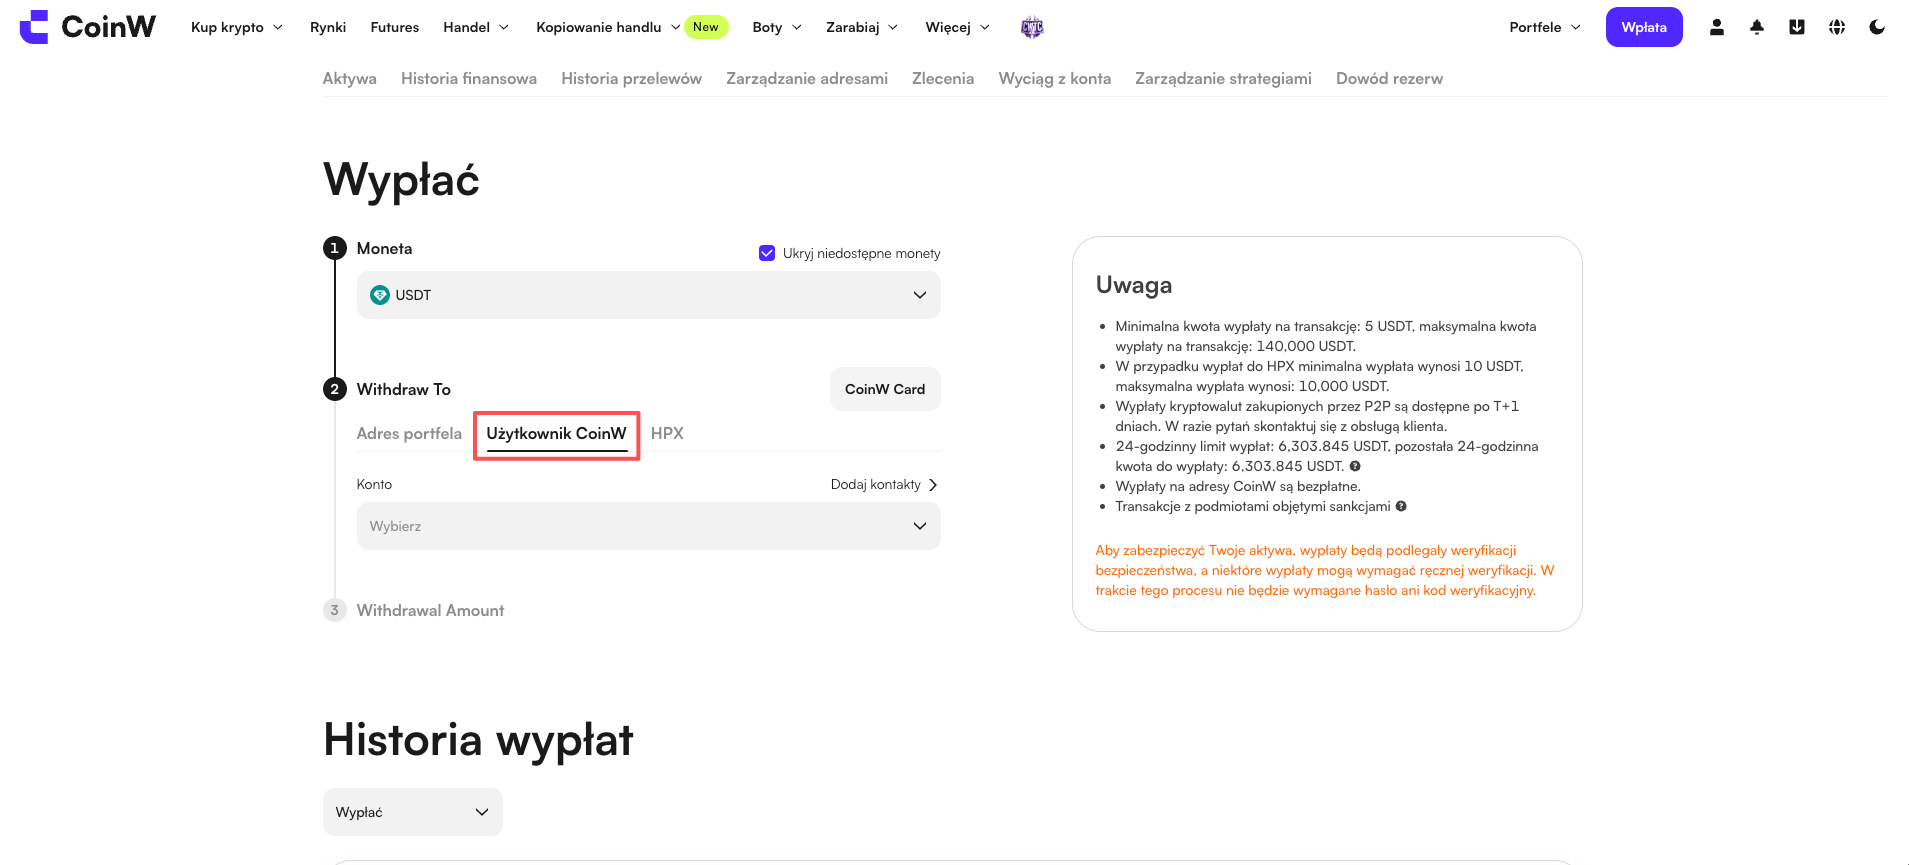
Task: Click the CoinW logo
Action: tap(88, 27)
